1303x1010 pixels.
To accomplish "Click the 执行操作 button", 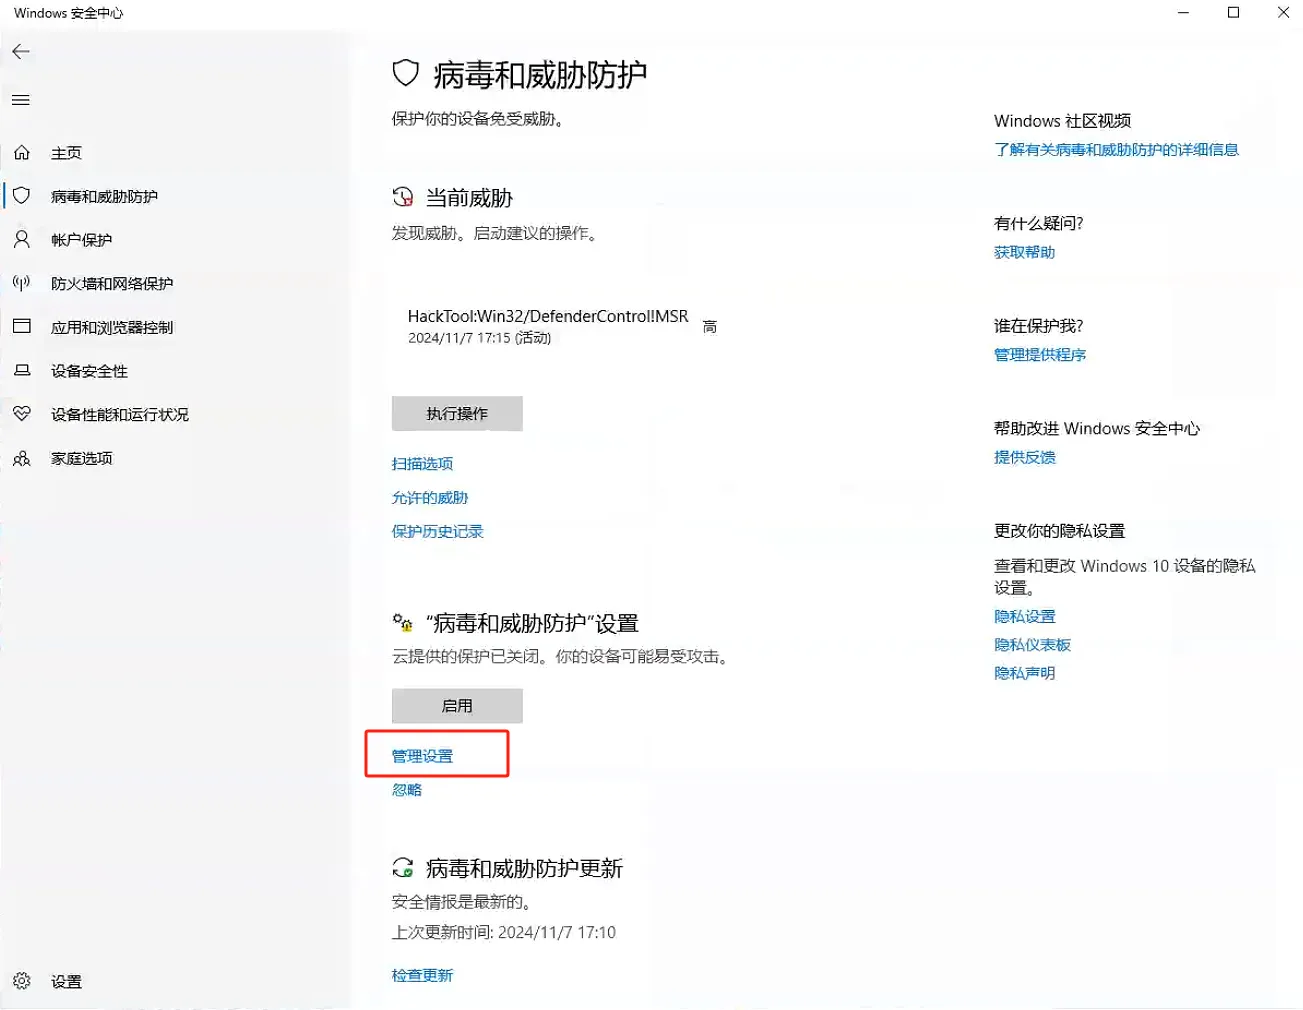I will point(457,414).
